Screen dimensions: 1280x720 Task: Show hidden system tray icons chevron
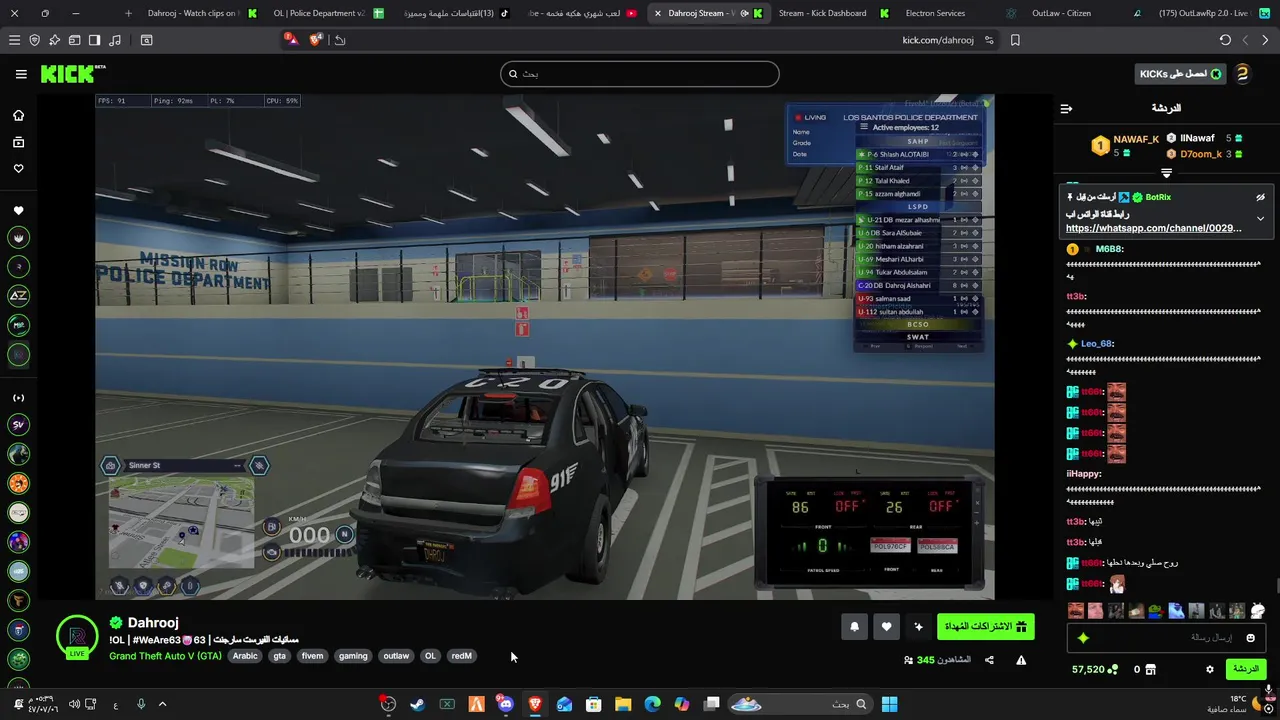(162, 704)
